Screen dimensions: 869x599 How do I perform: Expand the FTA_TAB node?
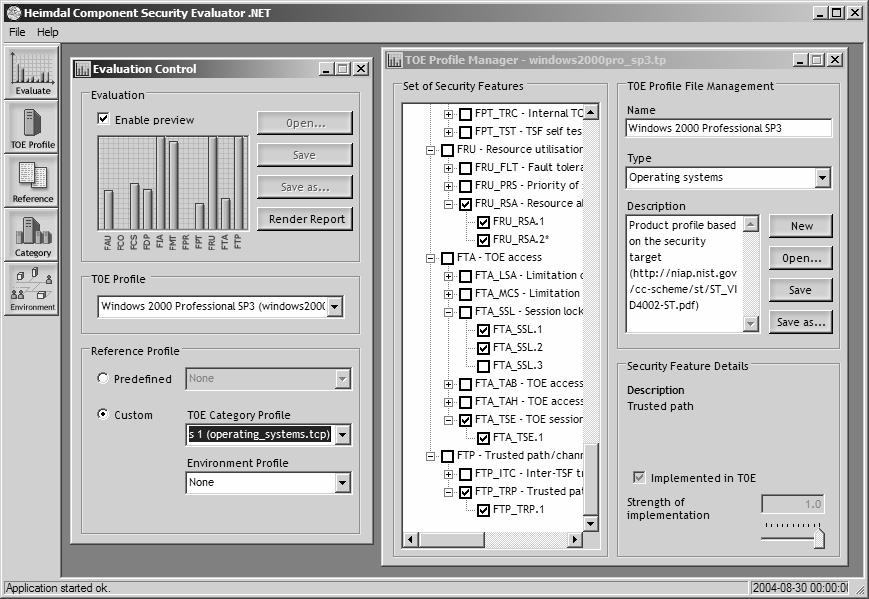[x=448, y=384]
